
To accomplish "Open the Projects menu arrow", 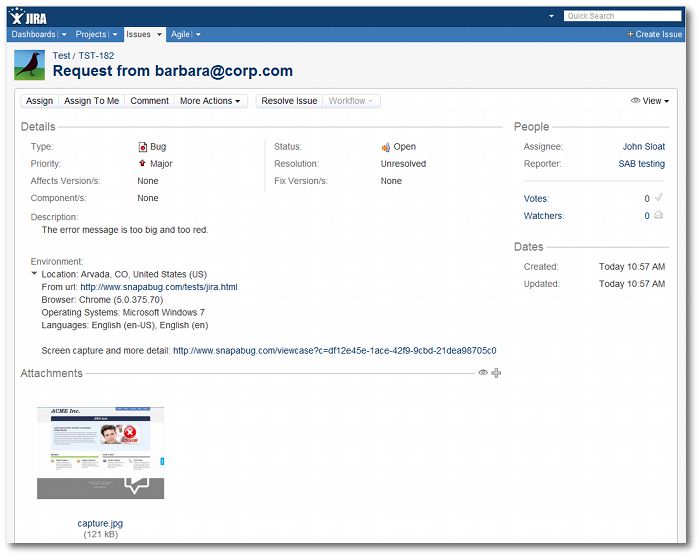I will [115, 34].
